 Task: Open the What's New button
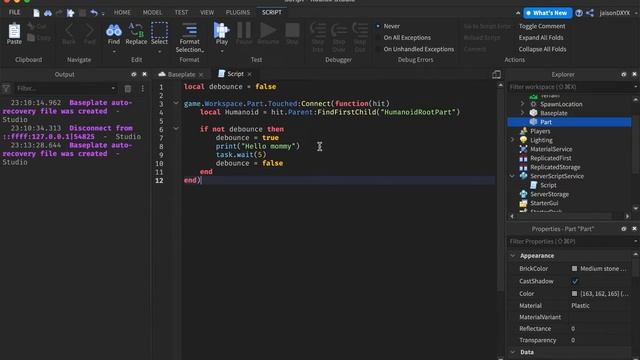click(x=547, y=13)
